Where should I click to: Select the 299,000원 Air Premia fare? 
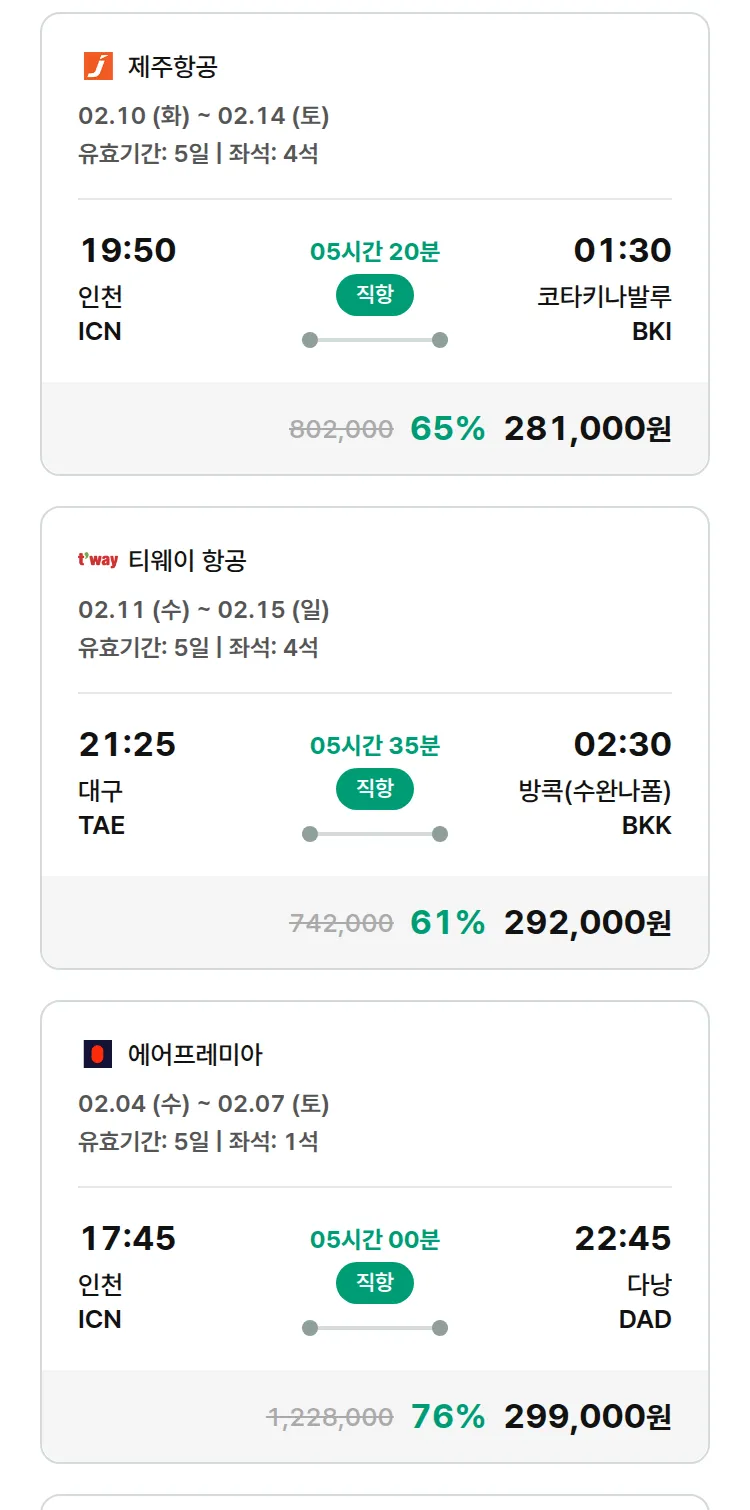pyautogui.click(x=587, y=1417)
